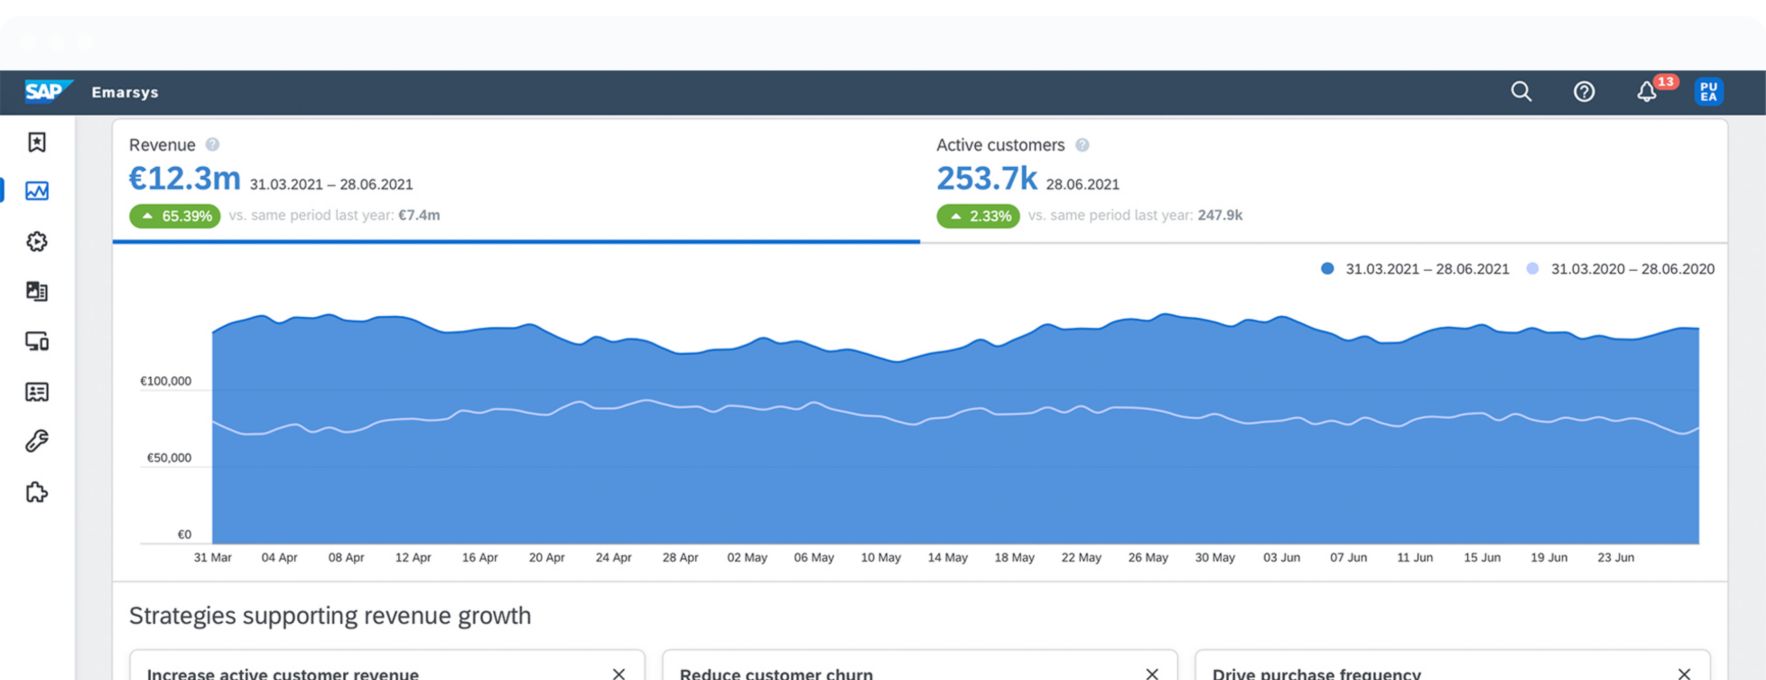Switch to the Active customers tab
The height and width of the screenshot is (680, 1766).
(1320, 180)
